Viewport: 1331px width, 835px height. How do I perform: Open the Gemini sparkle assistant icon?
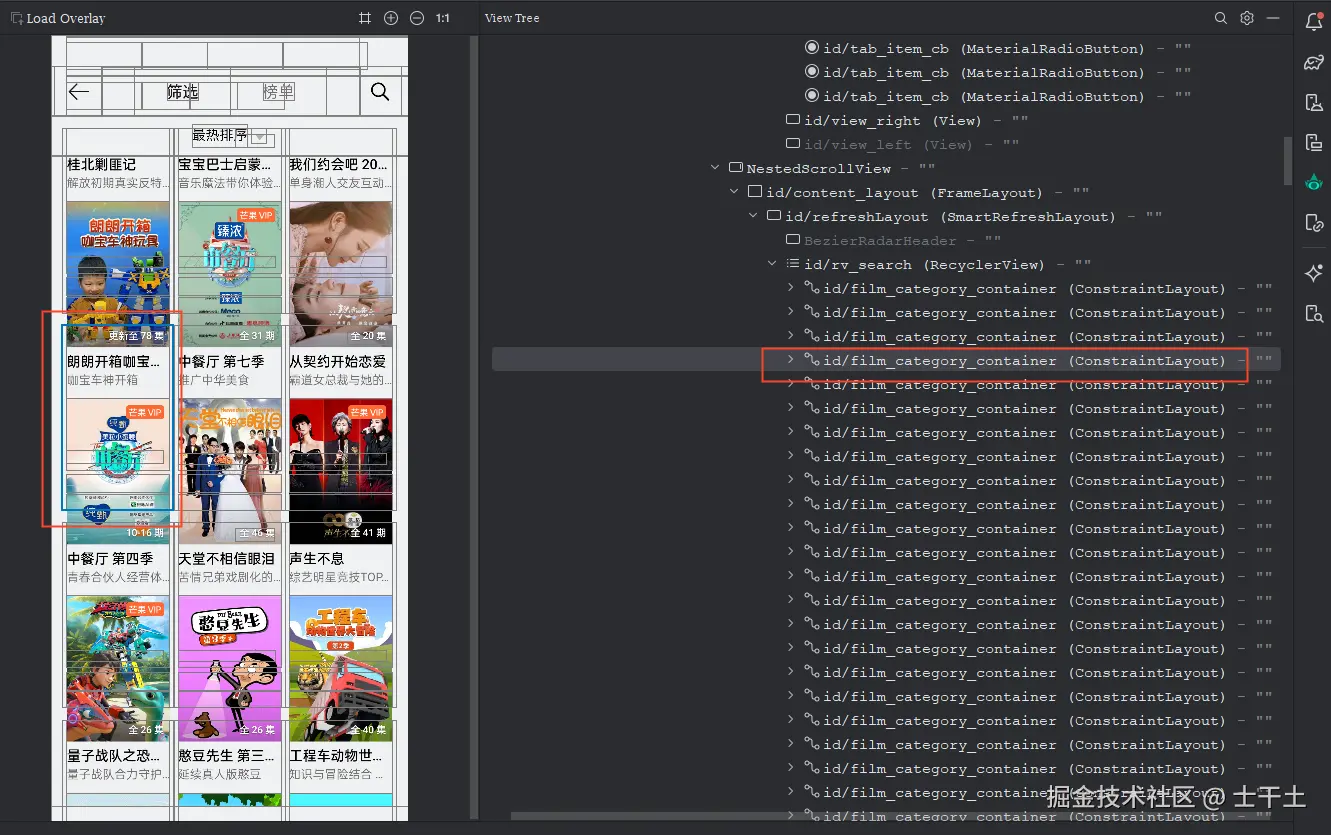tap(1314, 273)
